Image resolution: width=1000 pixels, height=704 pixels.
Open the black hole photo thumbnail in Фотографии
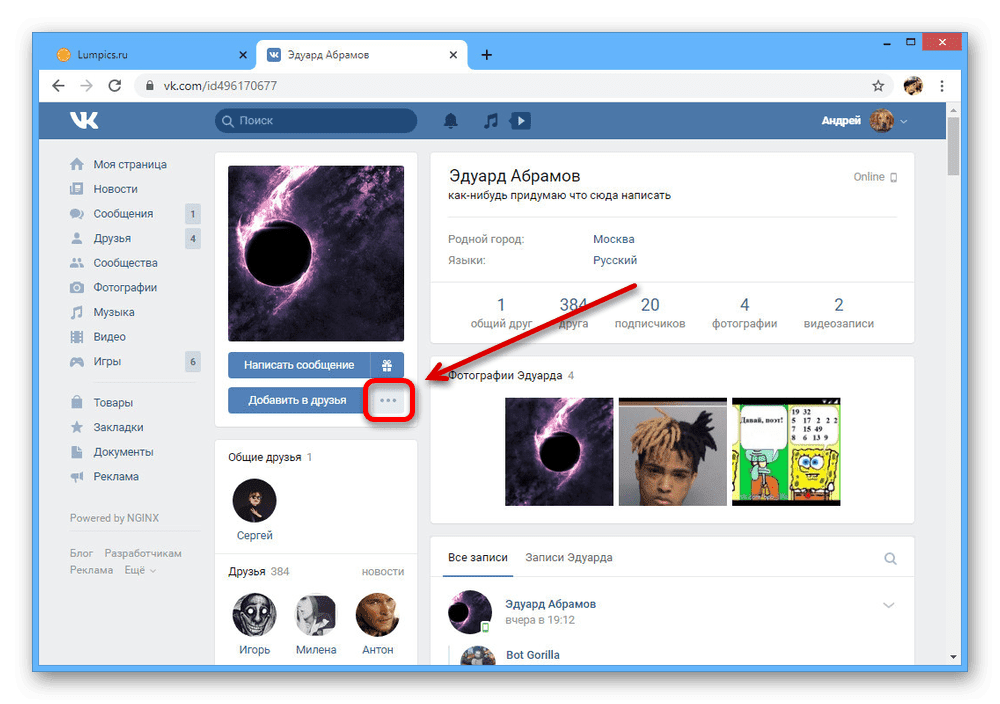(x=559, y=452)
